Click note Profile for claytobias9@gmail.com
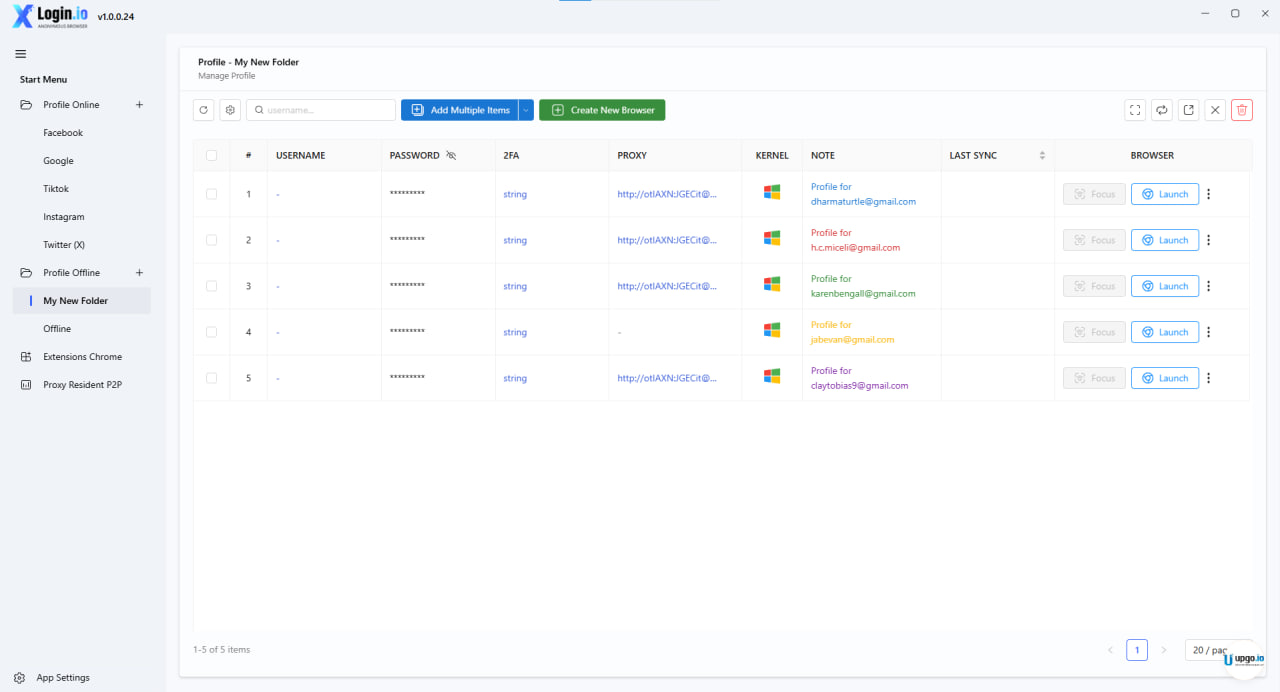Image resolution: width=1280 pixels, height=692 pixels. [x=859, y=378]
